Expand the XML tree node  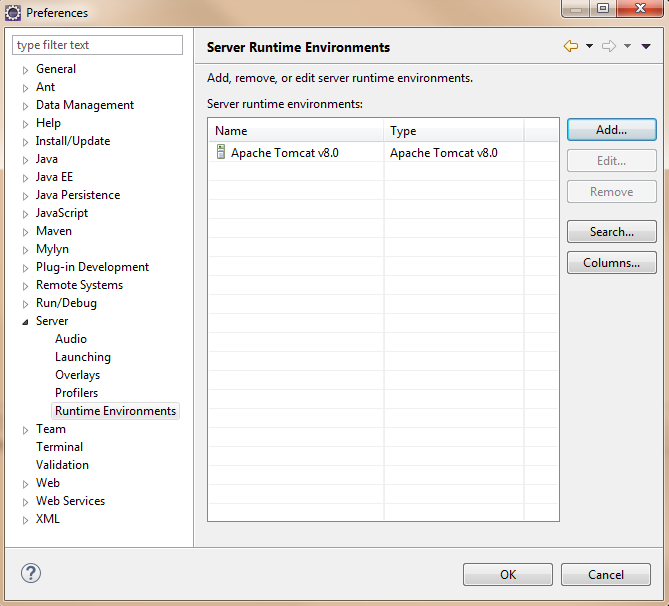(x=25, y=520)
